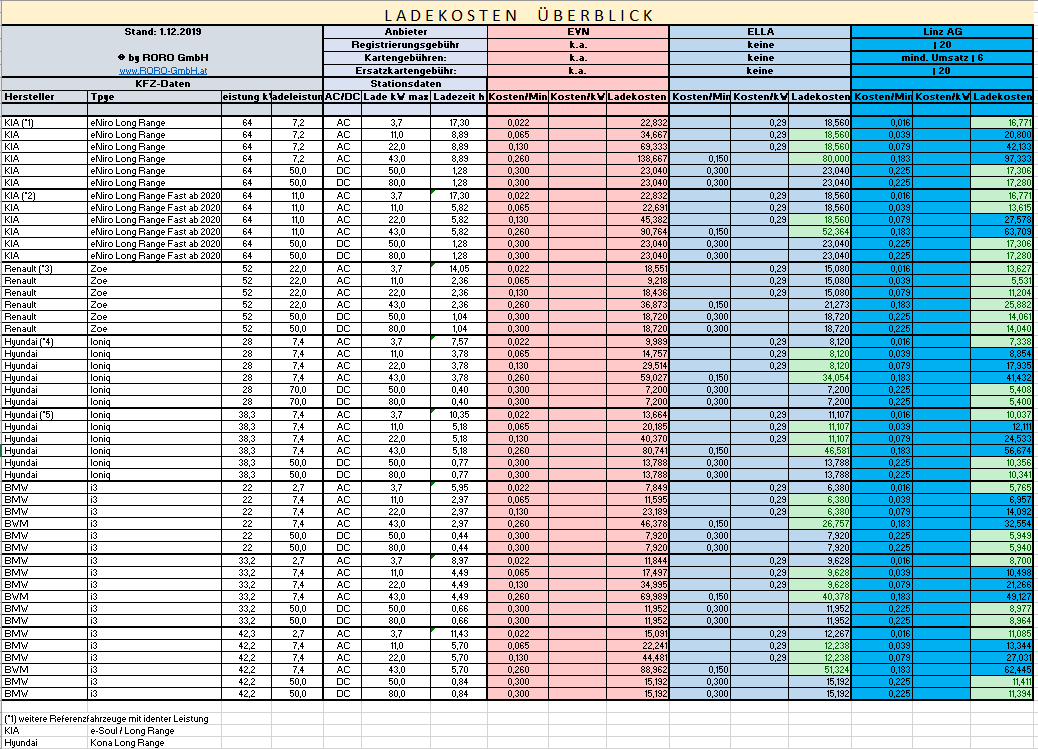Viewport: 1038px width, 749px height.
Task: Select the EVN provider header cell
Action: coord(577,32)
